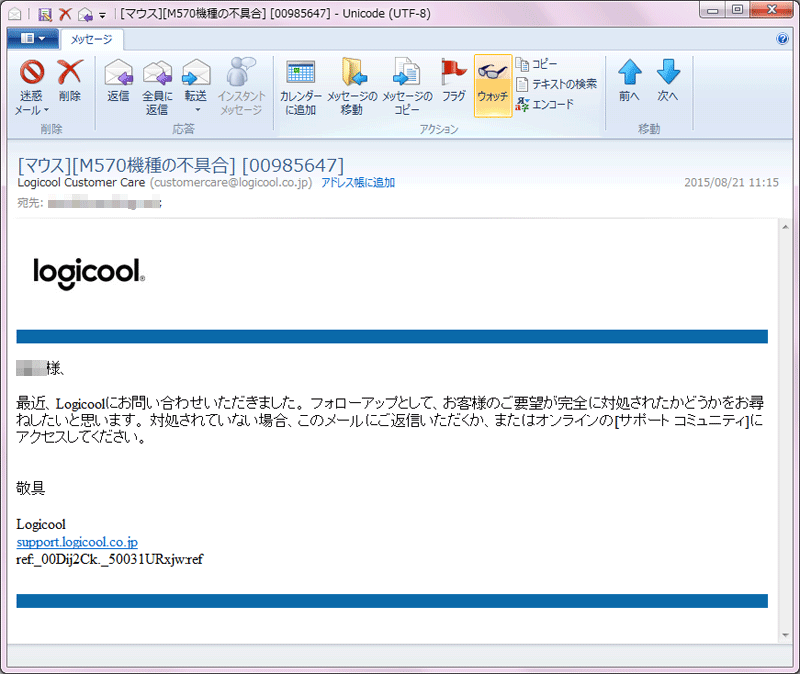800x674 pixels.
Task: Click the 敬具 closing text
Action: pos(31,488)
